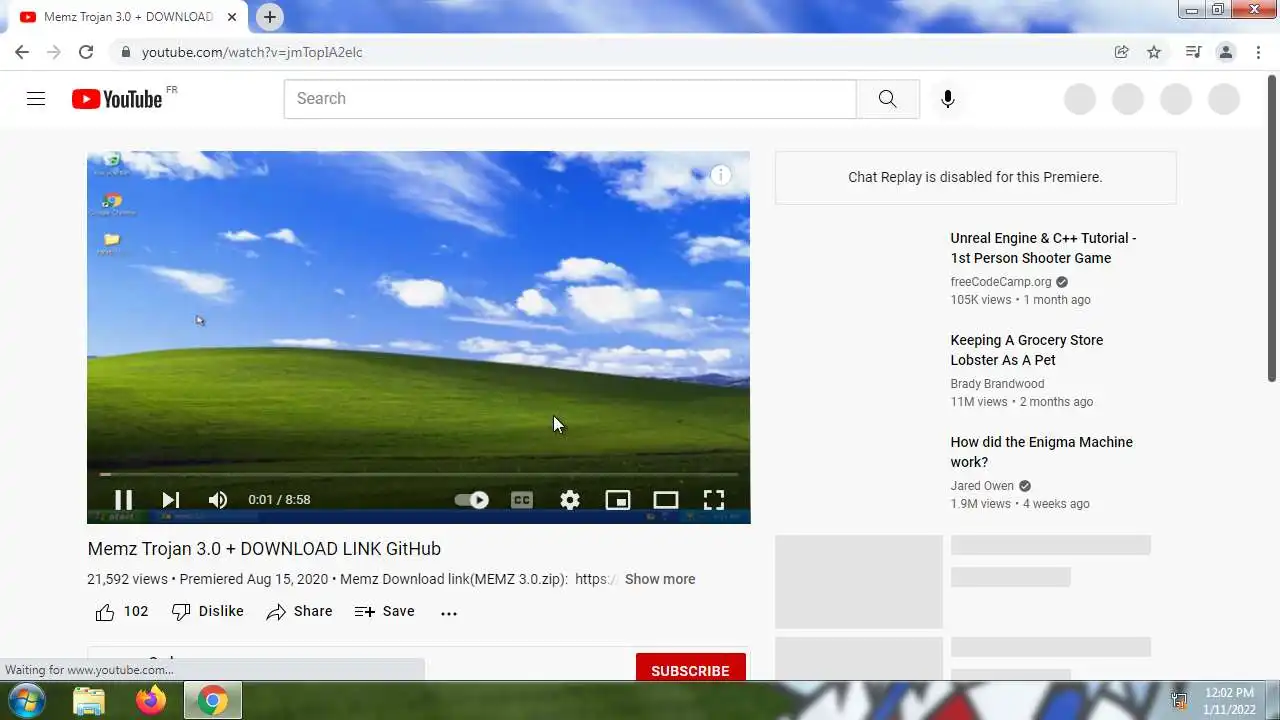Open a new browser tab
Image resolution: width=1280 pixels, height=720 pixels.
(270, 17)
